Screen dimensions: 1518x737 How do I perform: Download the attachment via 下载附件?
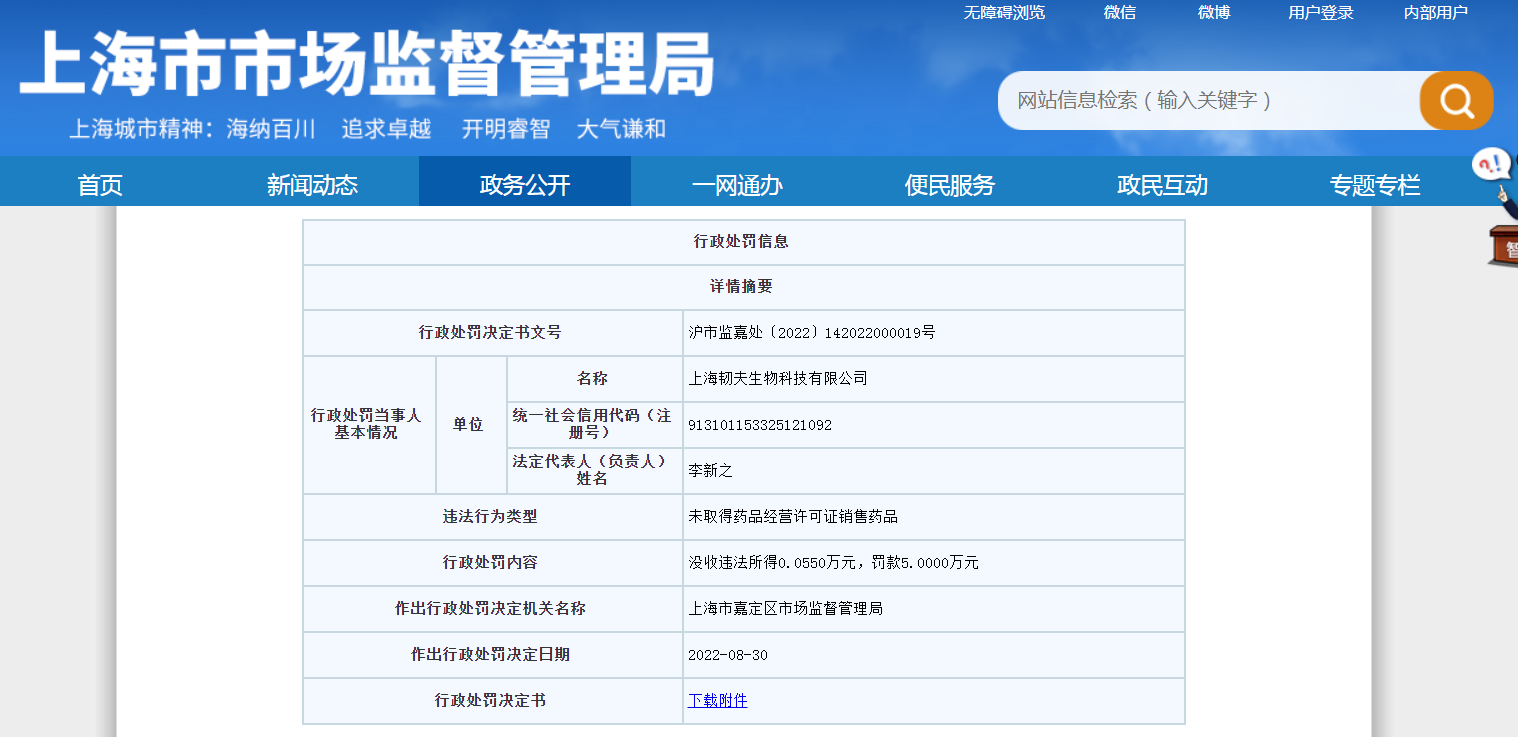point(717,701)
